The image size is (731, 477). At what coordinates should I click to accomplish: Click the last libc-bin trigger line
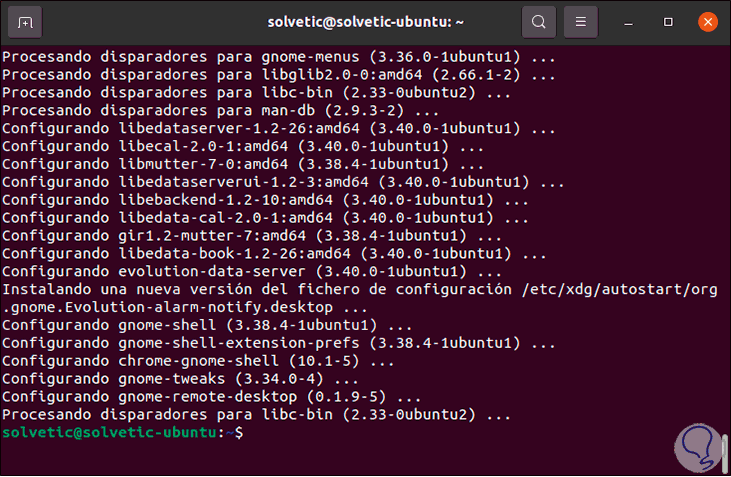pyautogui.click(x=256, y=415)
